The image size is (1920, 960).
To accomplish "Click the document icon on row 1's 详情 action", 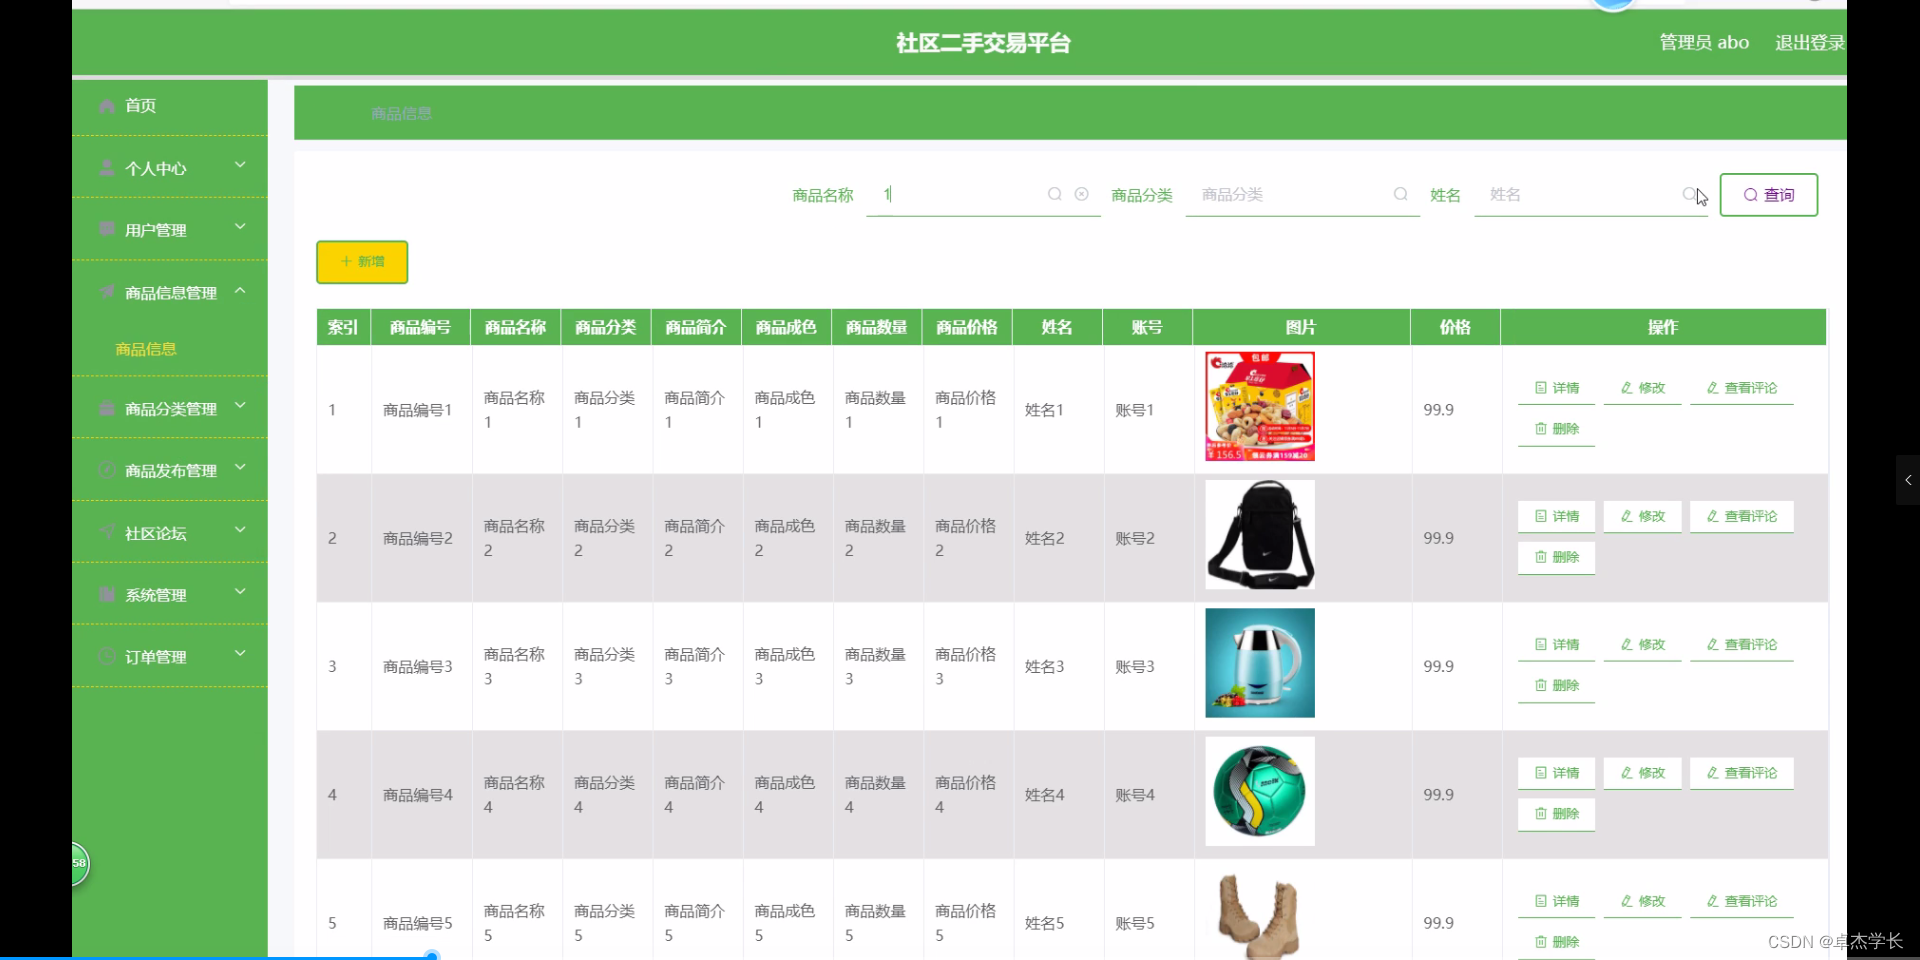I will (x=1540, y=388).
